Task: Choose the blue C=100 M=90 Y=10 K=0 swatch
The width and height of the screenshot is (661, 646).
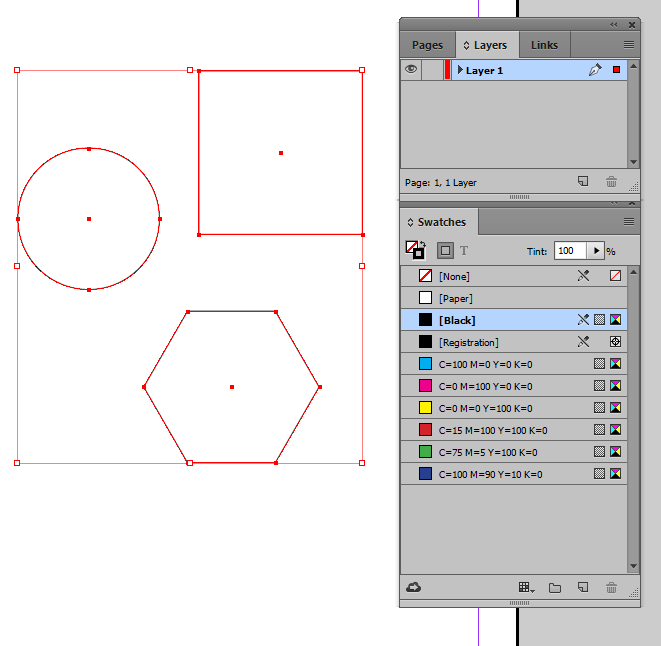Action: pyautogui.click(x=513, y=474)
